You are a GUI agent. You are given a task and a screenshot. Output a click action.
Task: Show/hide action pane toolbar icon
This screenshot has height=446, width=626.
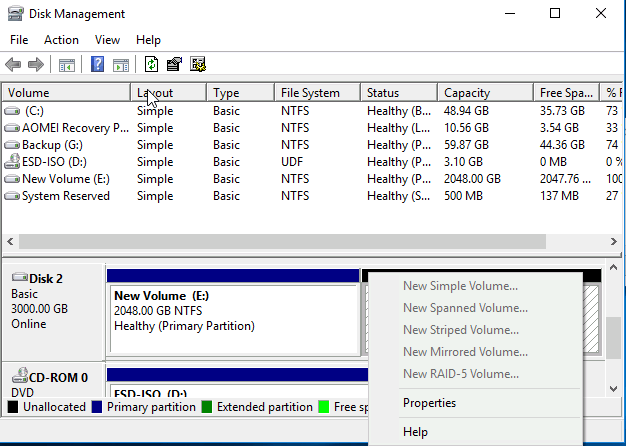[x=121, y=65]
